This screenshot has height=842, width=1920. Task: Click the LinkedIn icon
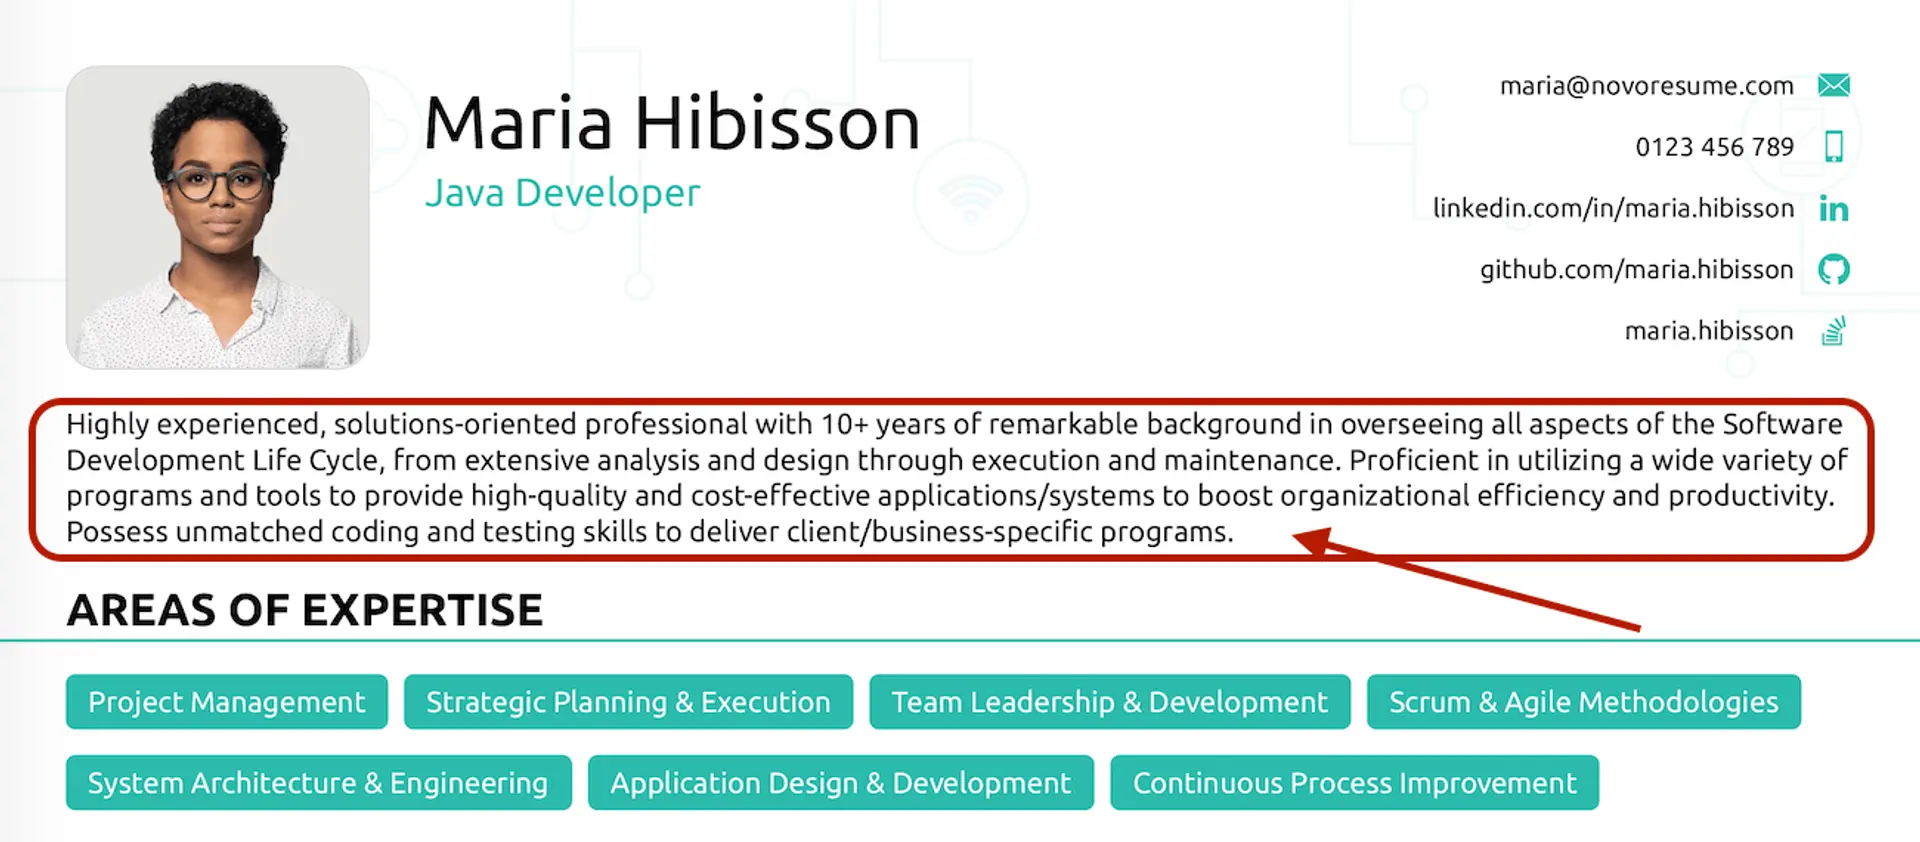pos(1833,208)
